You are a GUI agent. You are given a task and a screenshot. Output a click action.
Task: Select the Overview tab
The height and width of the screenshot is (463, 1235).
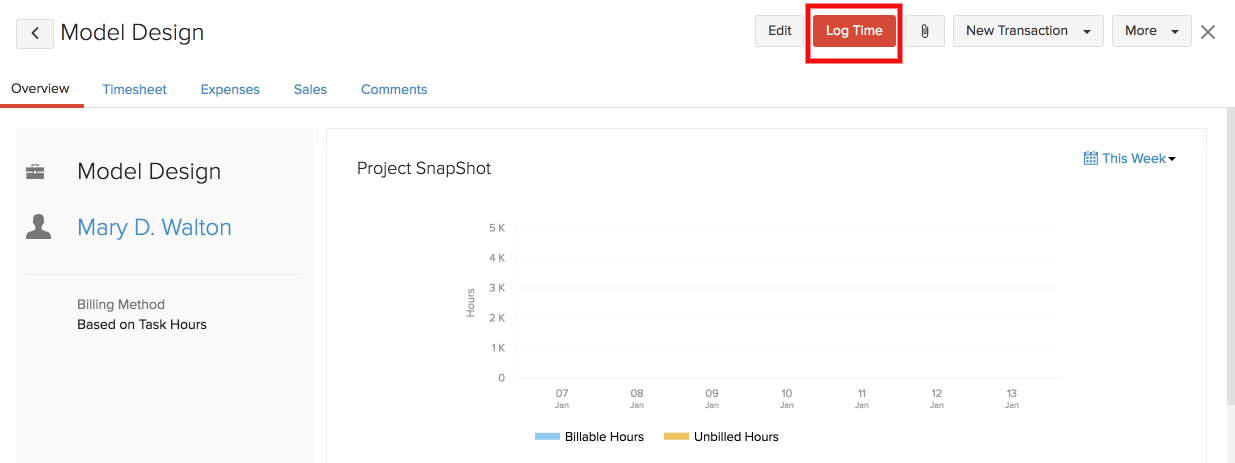[41, 88]
